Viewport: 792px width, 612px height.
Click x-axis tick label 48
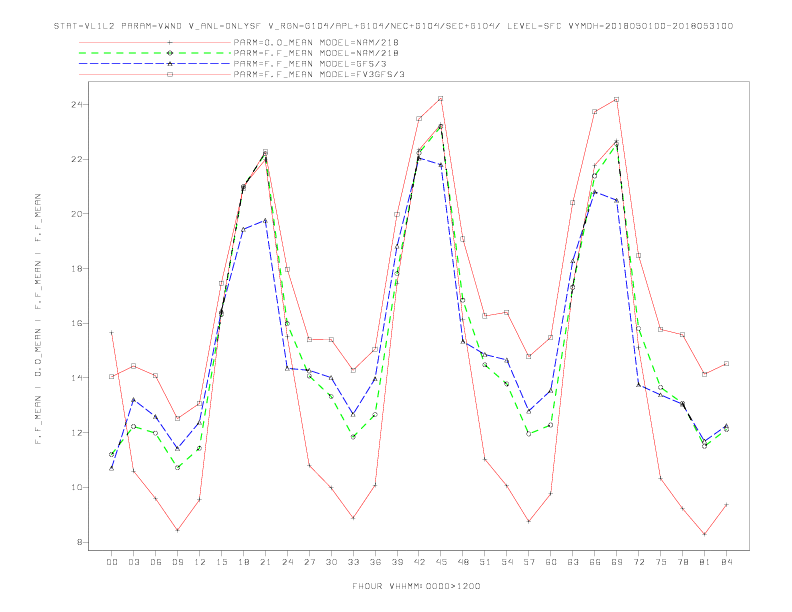point(463,562)
